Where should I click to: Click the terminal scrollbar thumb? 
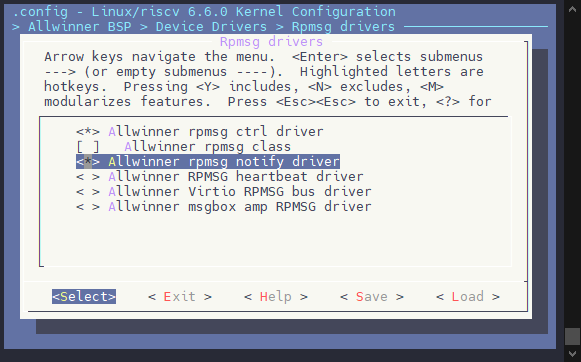[x=572, y=336]
